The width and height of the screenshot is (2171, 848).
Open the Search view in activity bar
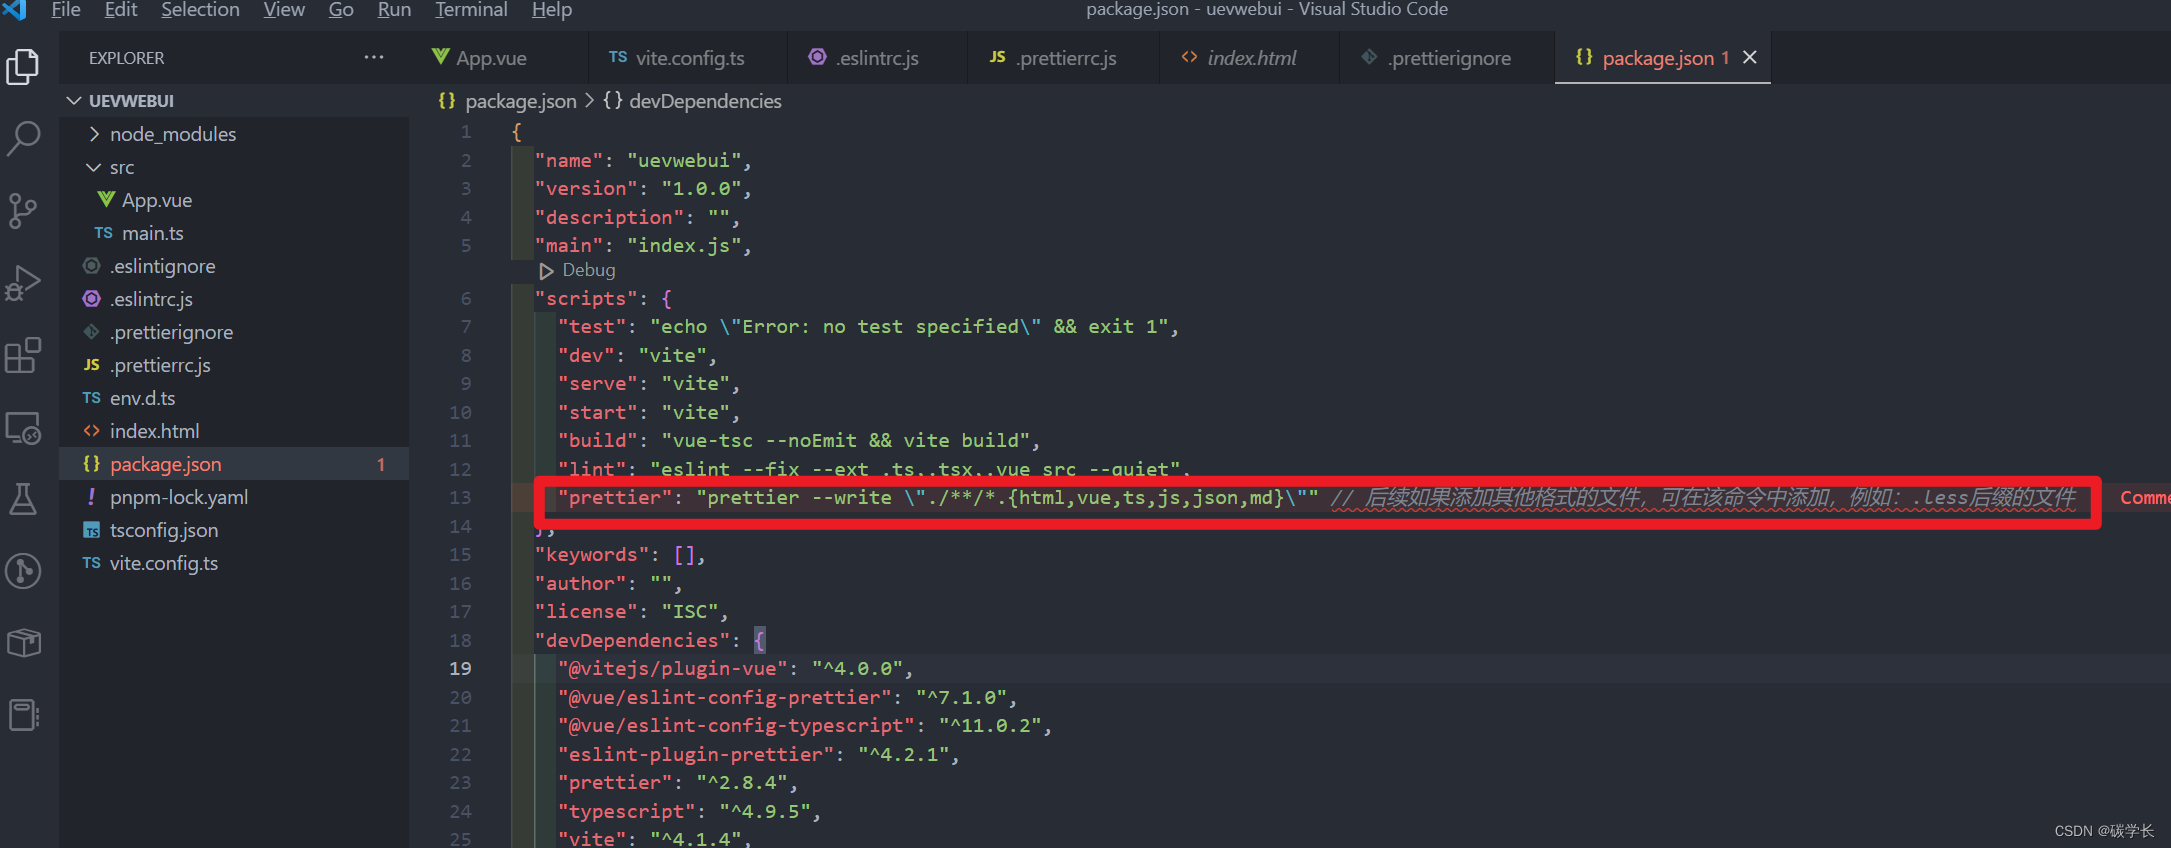[23, 138]
